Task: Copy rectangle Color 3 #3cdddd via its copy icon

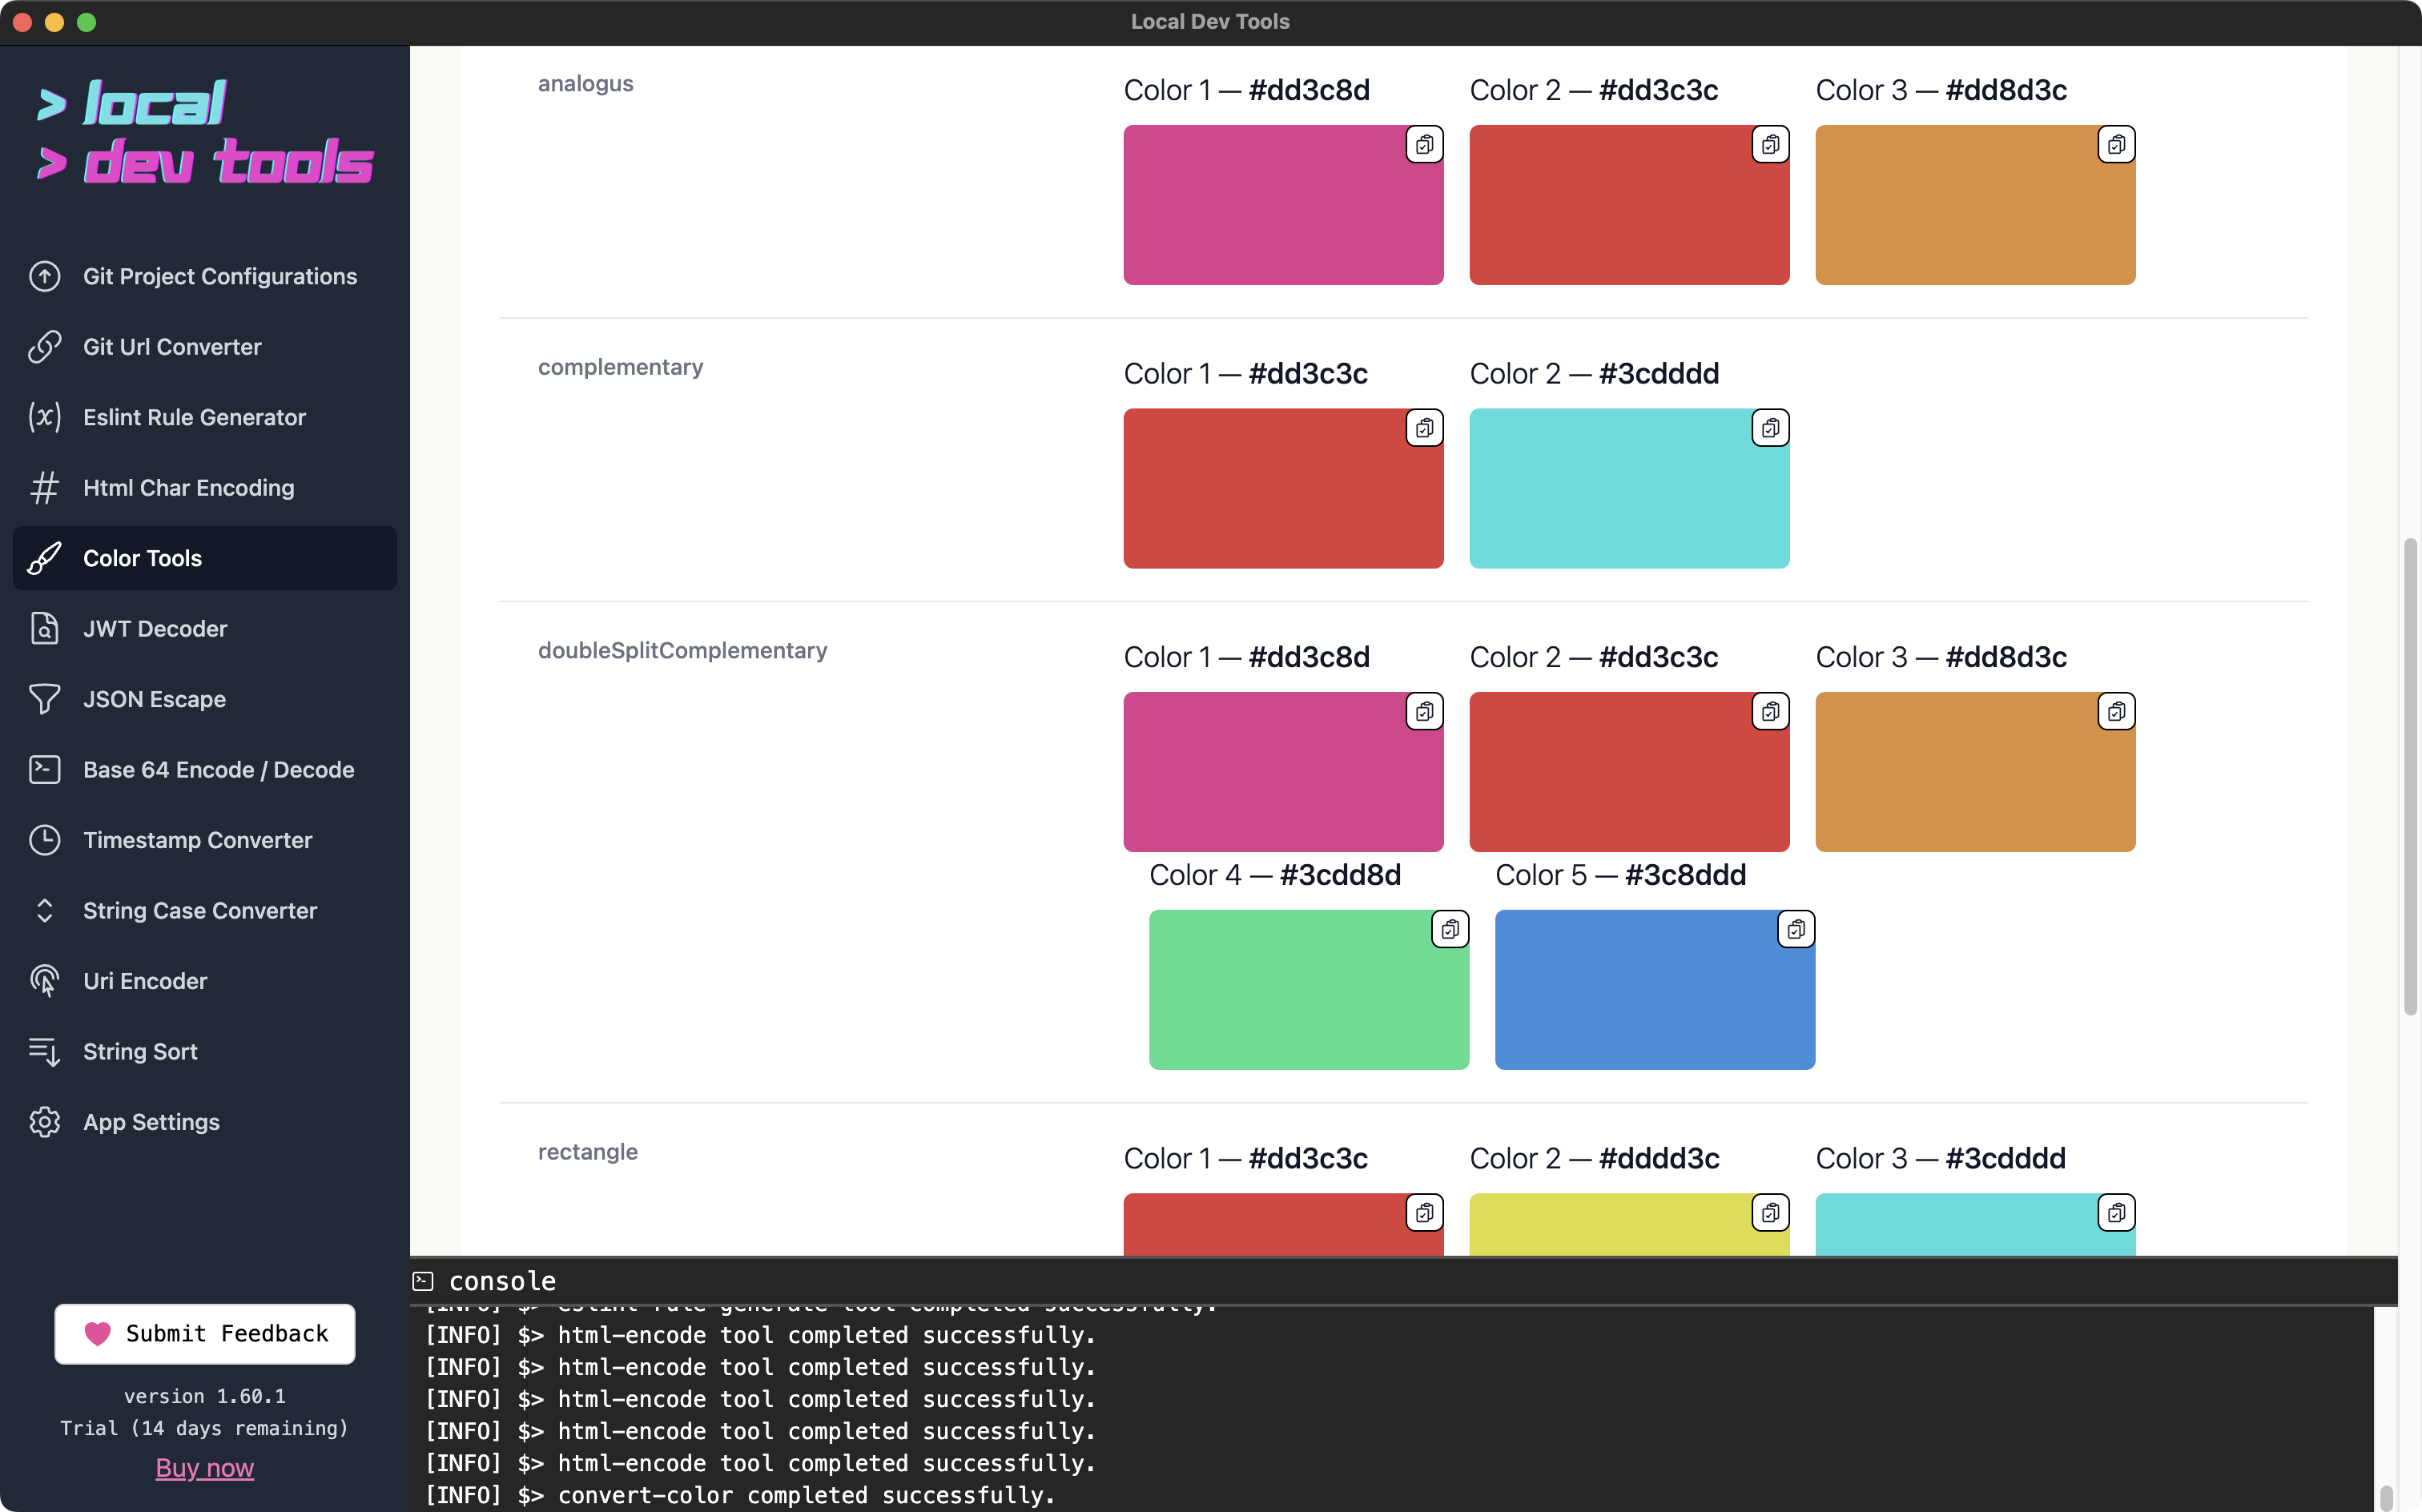Action: (x=2116, y=1213)
